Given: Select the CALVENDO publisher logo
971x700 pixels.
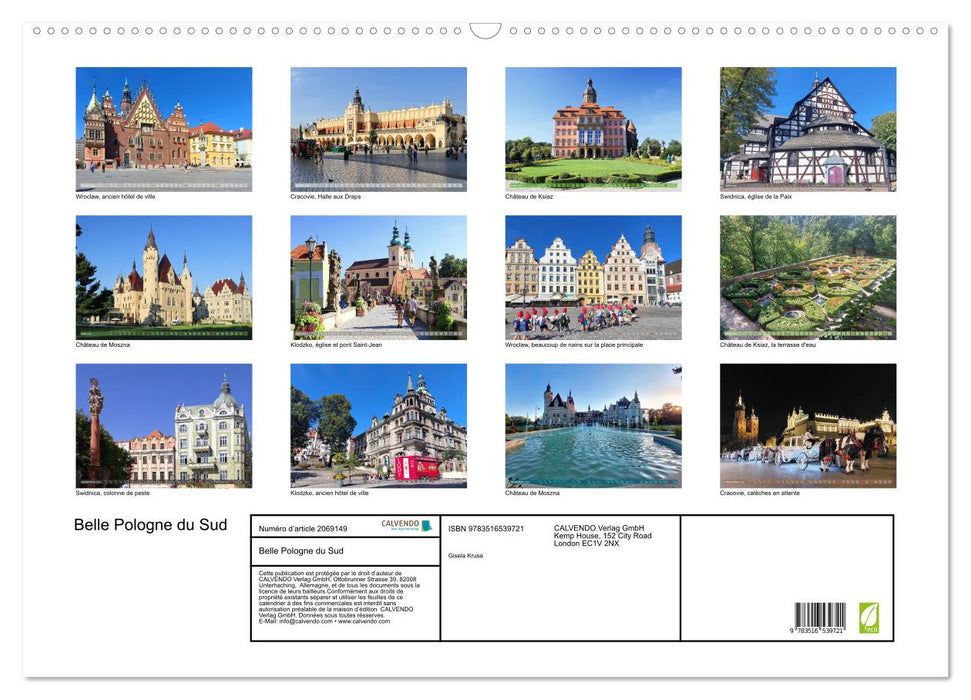Looking at the screenshot, I should (x=400, y=524).
